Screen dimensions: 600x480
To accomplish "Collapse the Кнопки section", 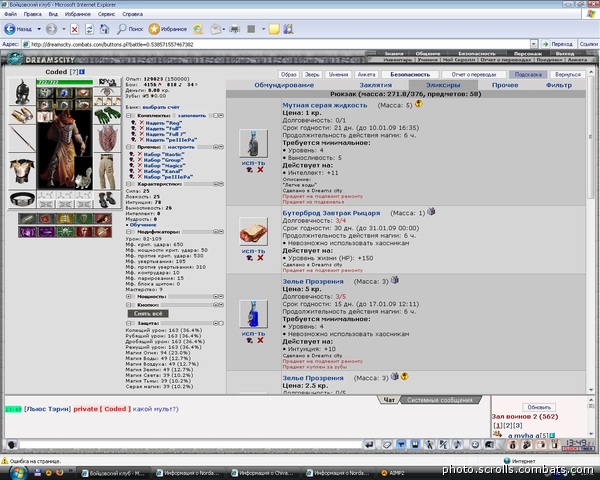I will pos(129,305).
